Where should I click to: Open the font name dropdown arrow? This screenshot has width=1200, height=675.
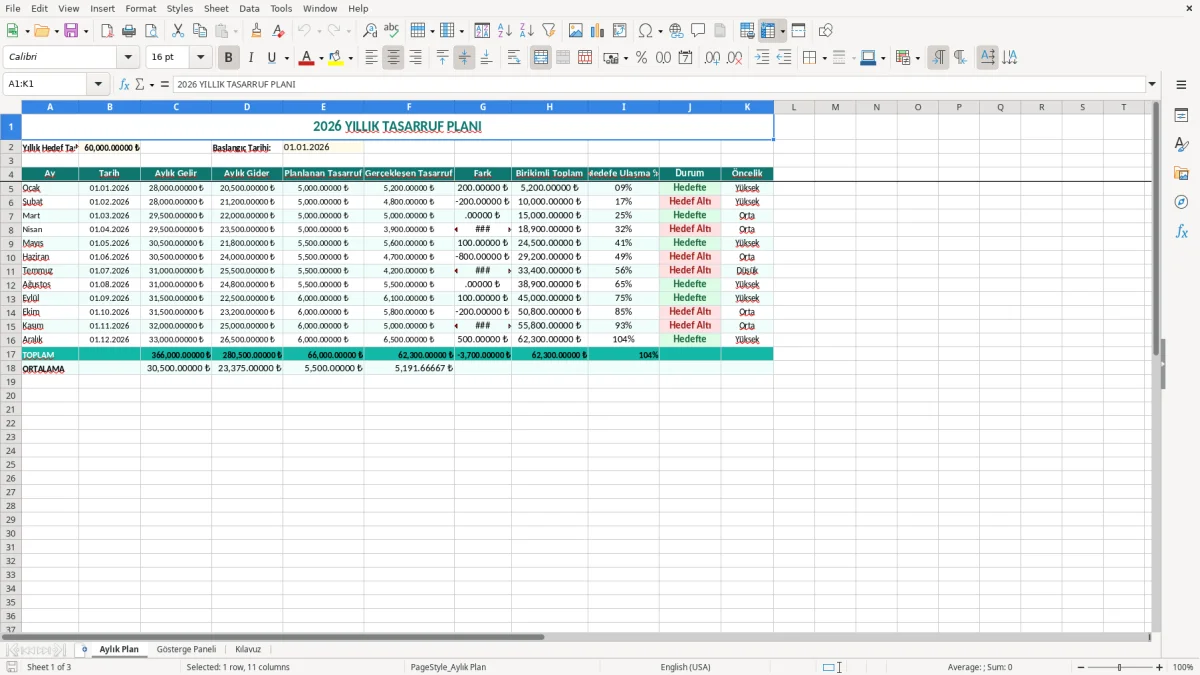128,58
